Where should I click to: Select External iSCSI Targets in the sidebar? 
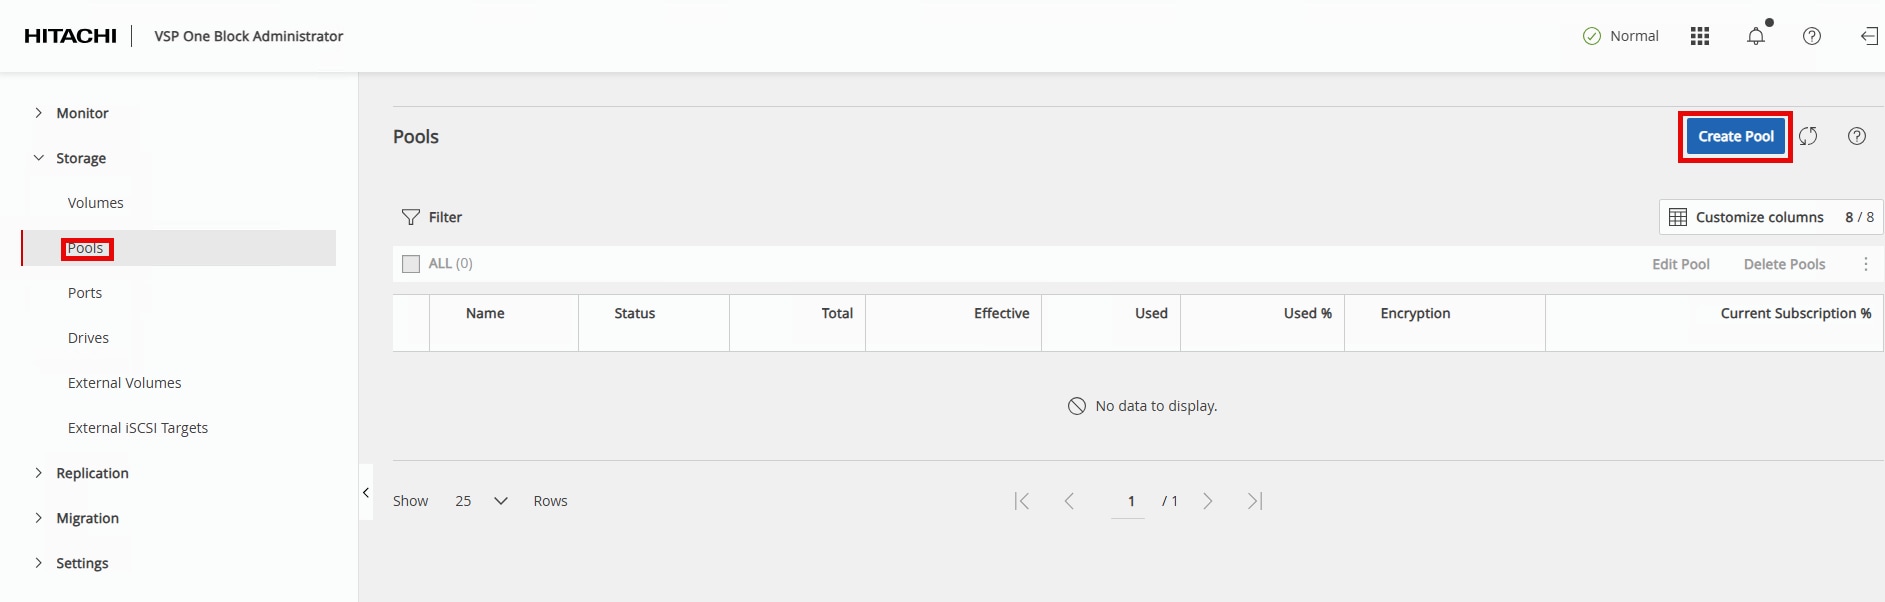point(137,427)
